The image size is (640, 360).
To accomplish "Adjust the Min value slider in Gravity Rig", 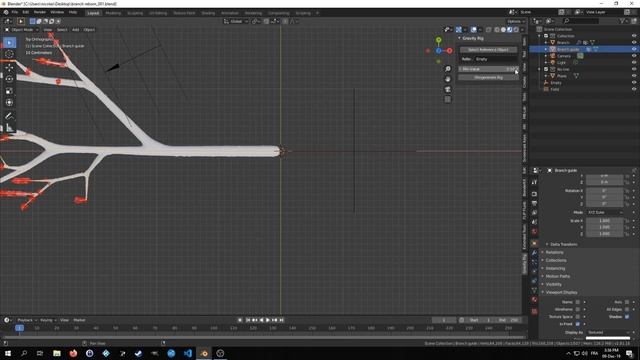I will tap(488, 69).
